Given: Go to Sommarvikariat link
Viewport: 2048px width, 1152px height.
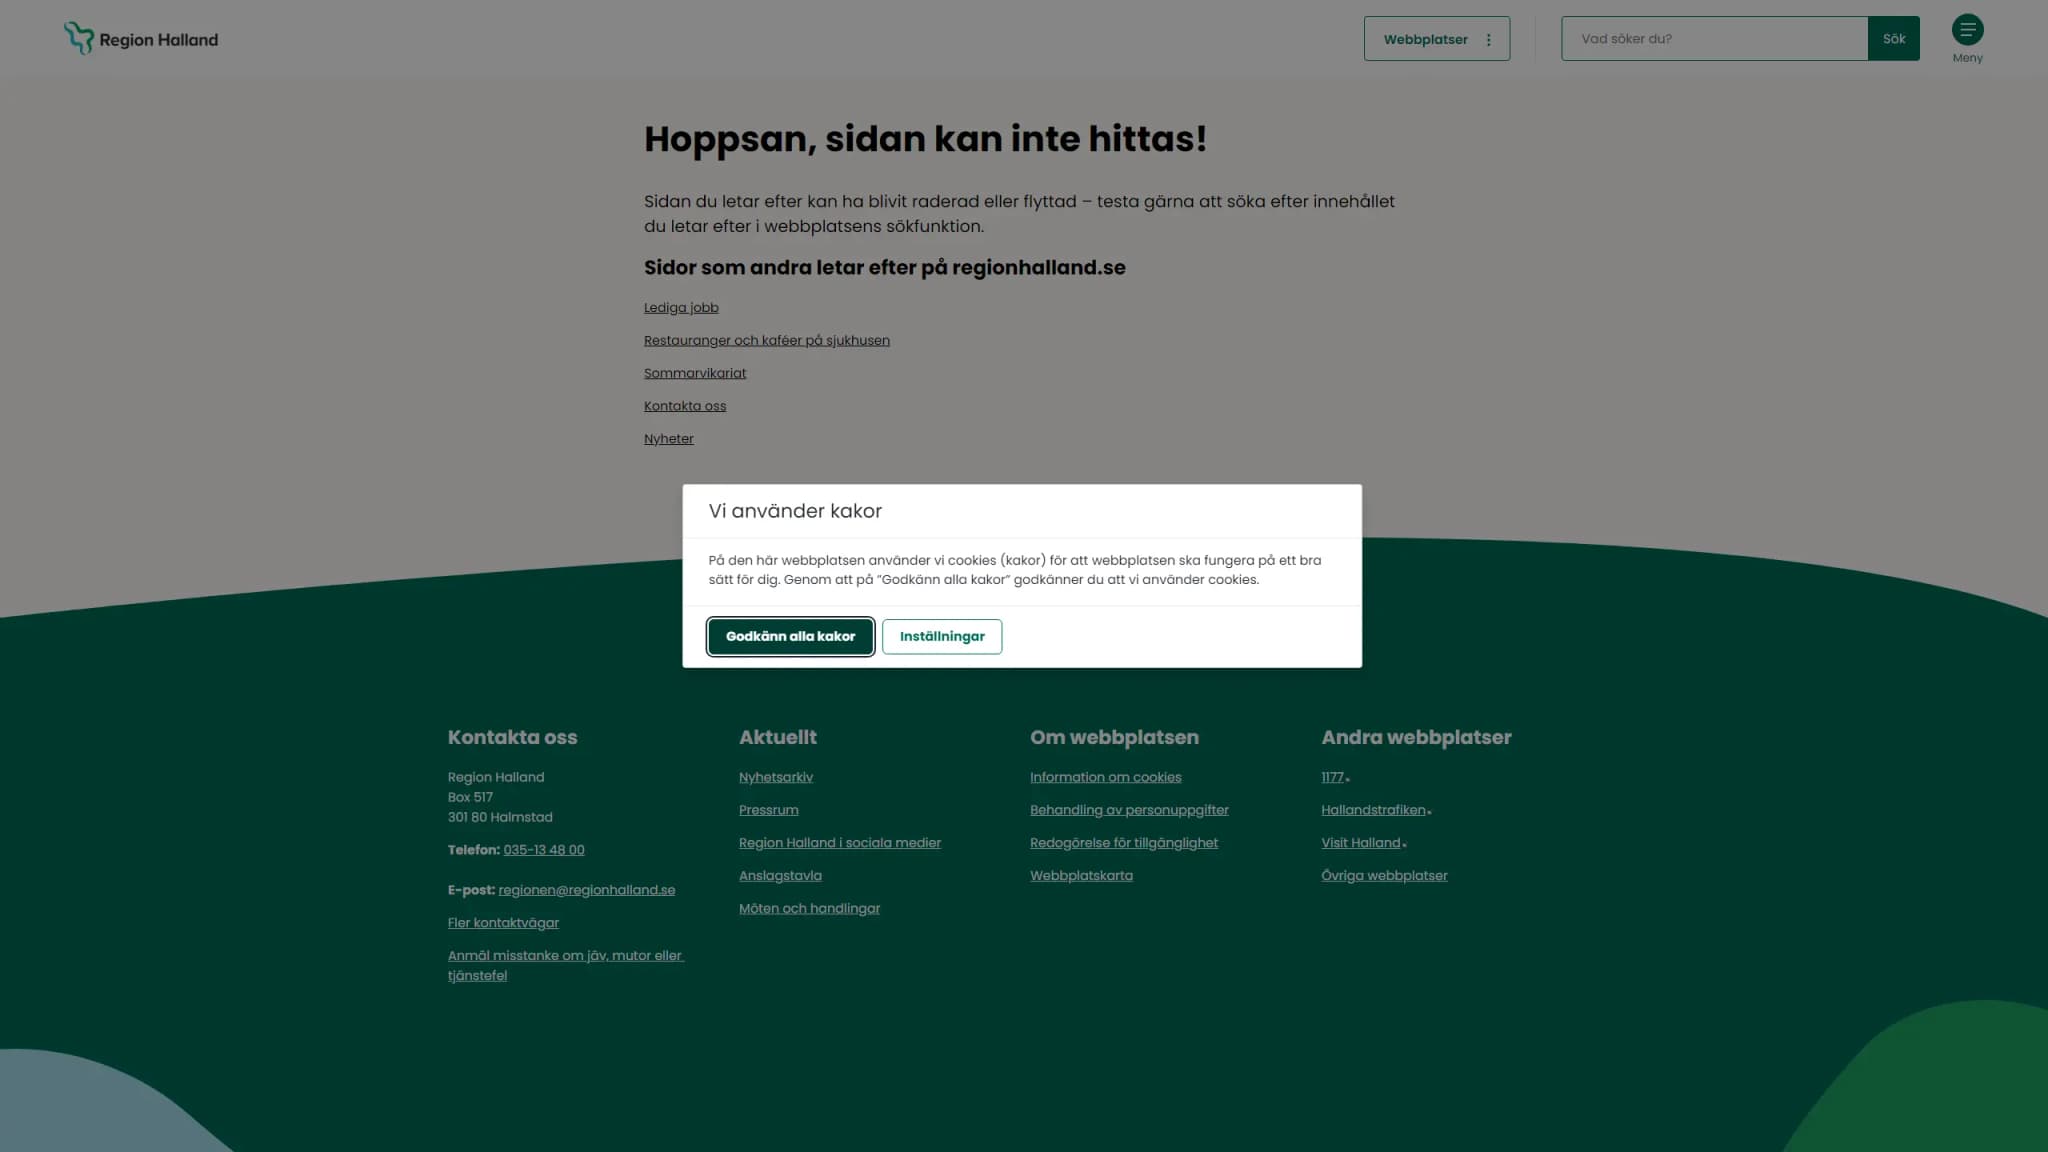Looking at the screenshot, I should tap(695, 374).
